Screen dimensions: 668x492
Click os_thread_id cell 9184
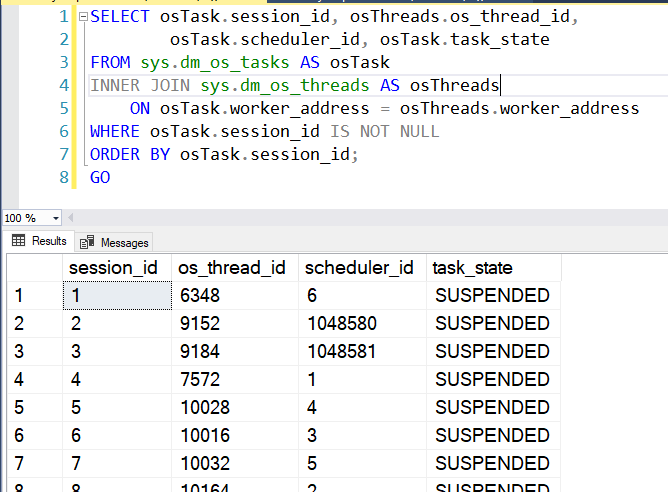point(235,351)
